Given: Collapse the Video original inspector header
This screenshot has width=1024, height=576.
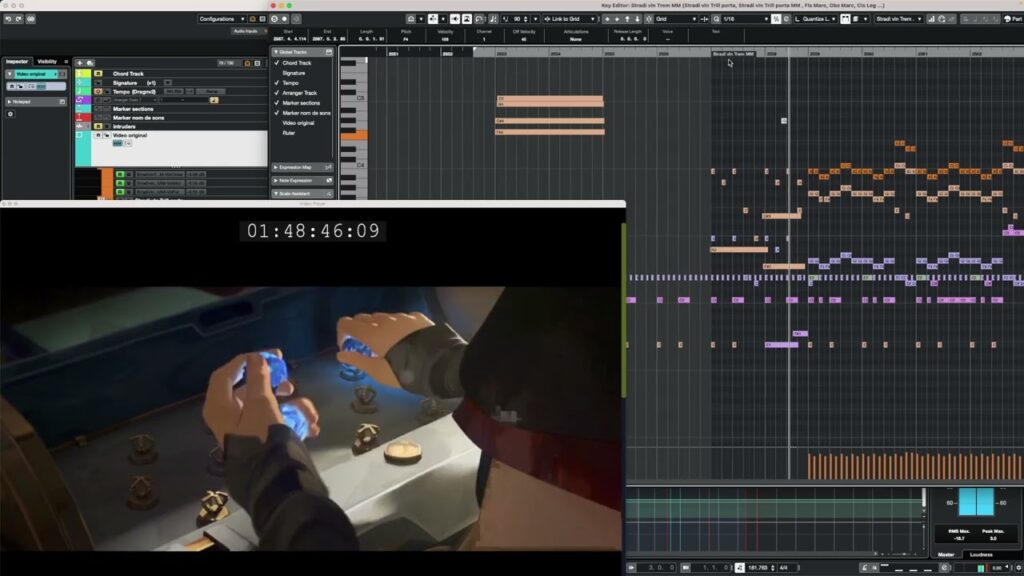Looking at the screenshot, I should [x=10, y=74].
